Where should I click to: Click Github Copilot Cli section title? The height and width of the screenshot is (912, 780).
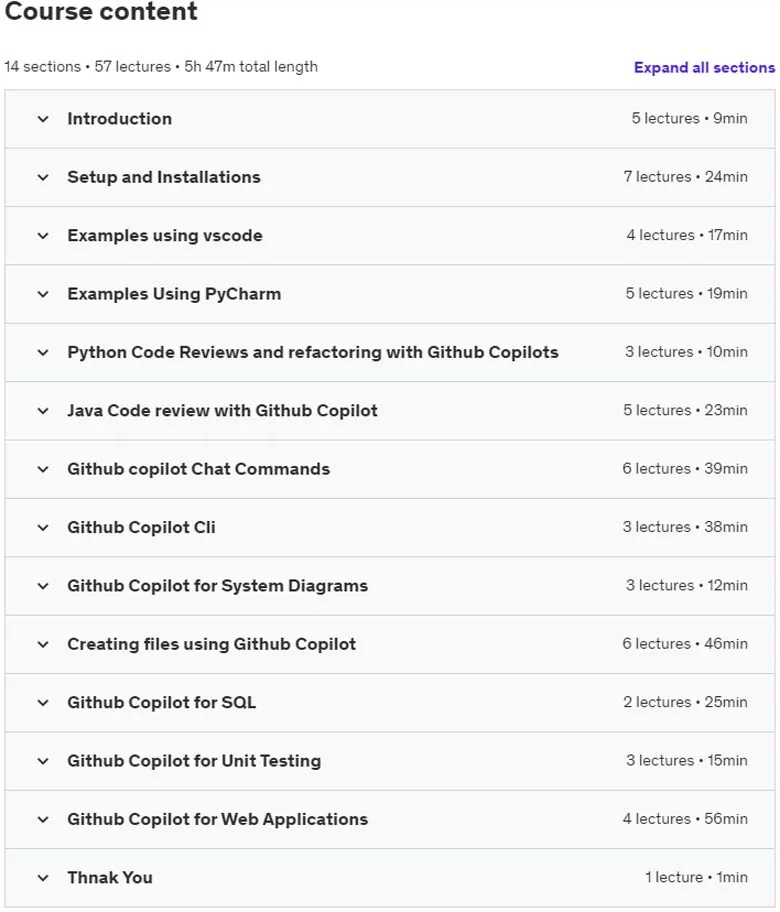[x=141, y=528]
